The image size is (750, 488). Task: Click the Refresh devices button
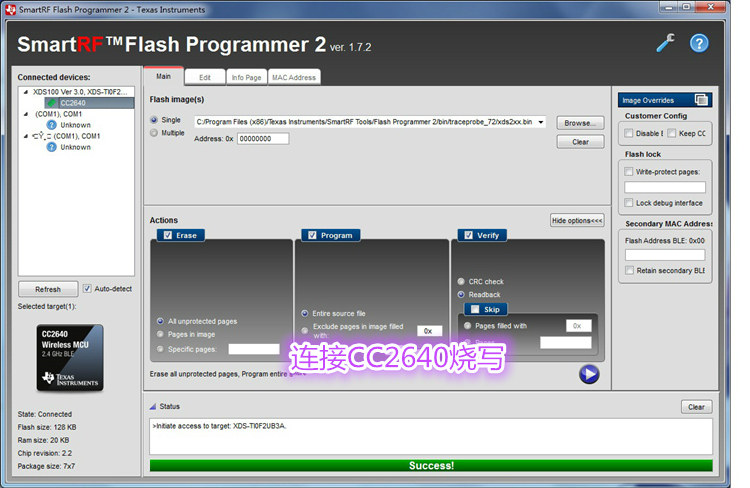pyautogui.click(x=48, y=289)
